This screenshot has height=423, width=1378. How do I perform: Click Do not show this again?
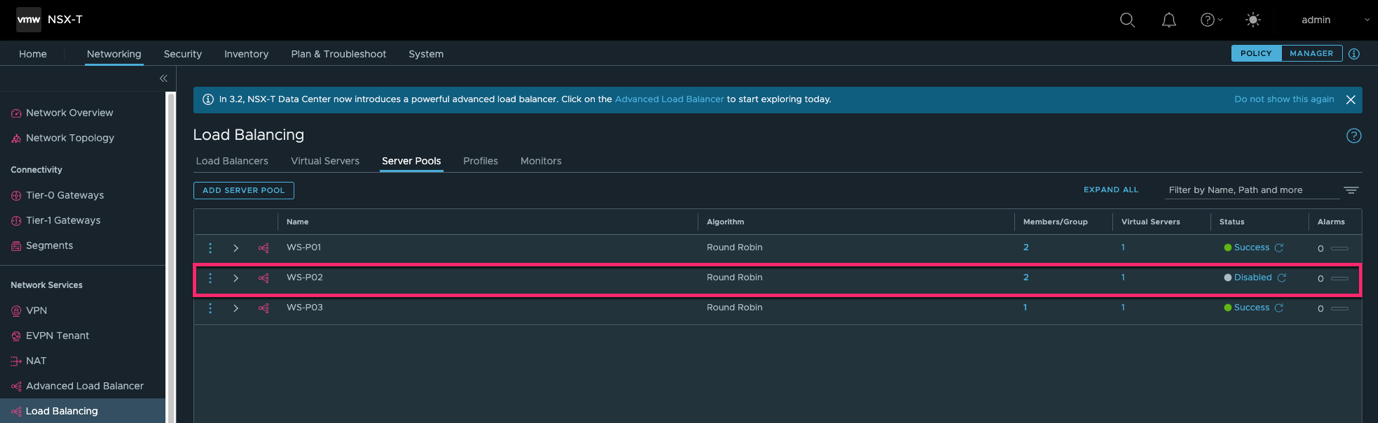coord(1284,99)
